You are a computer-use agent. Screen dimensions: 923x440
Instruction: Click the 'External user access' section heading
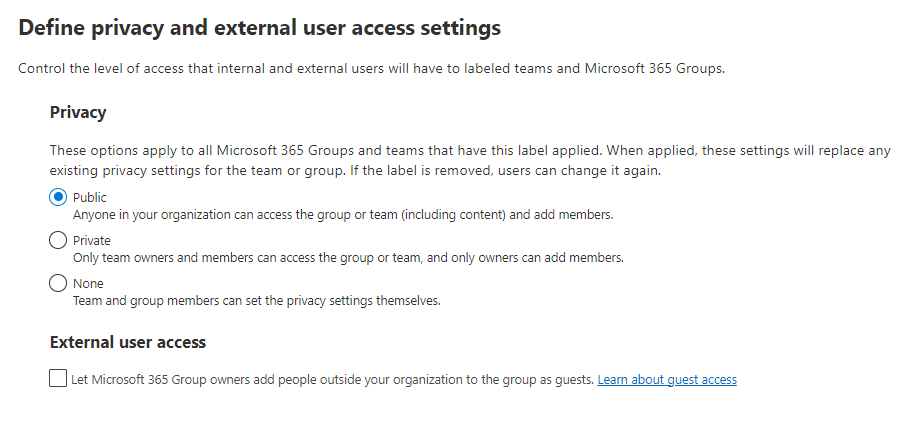[x=128, y=342]
